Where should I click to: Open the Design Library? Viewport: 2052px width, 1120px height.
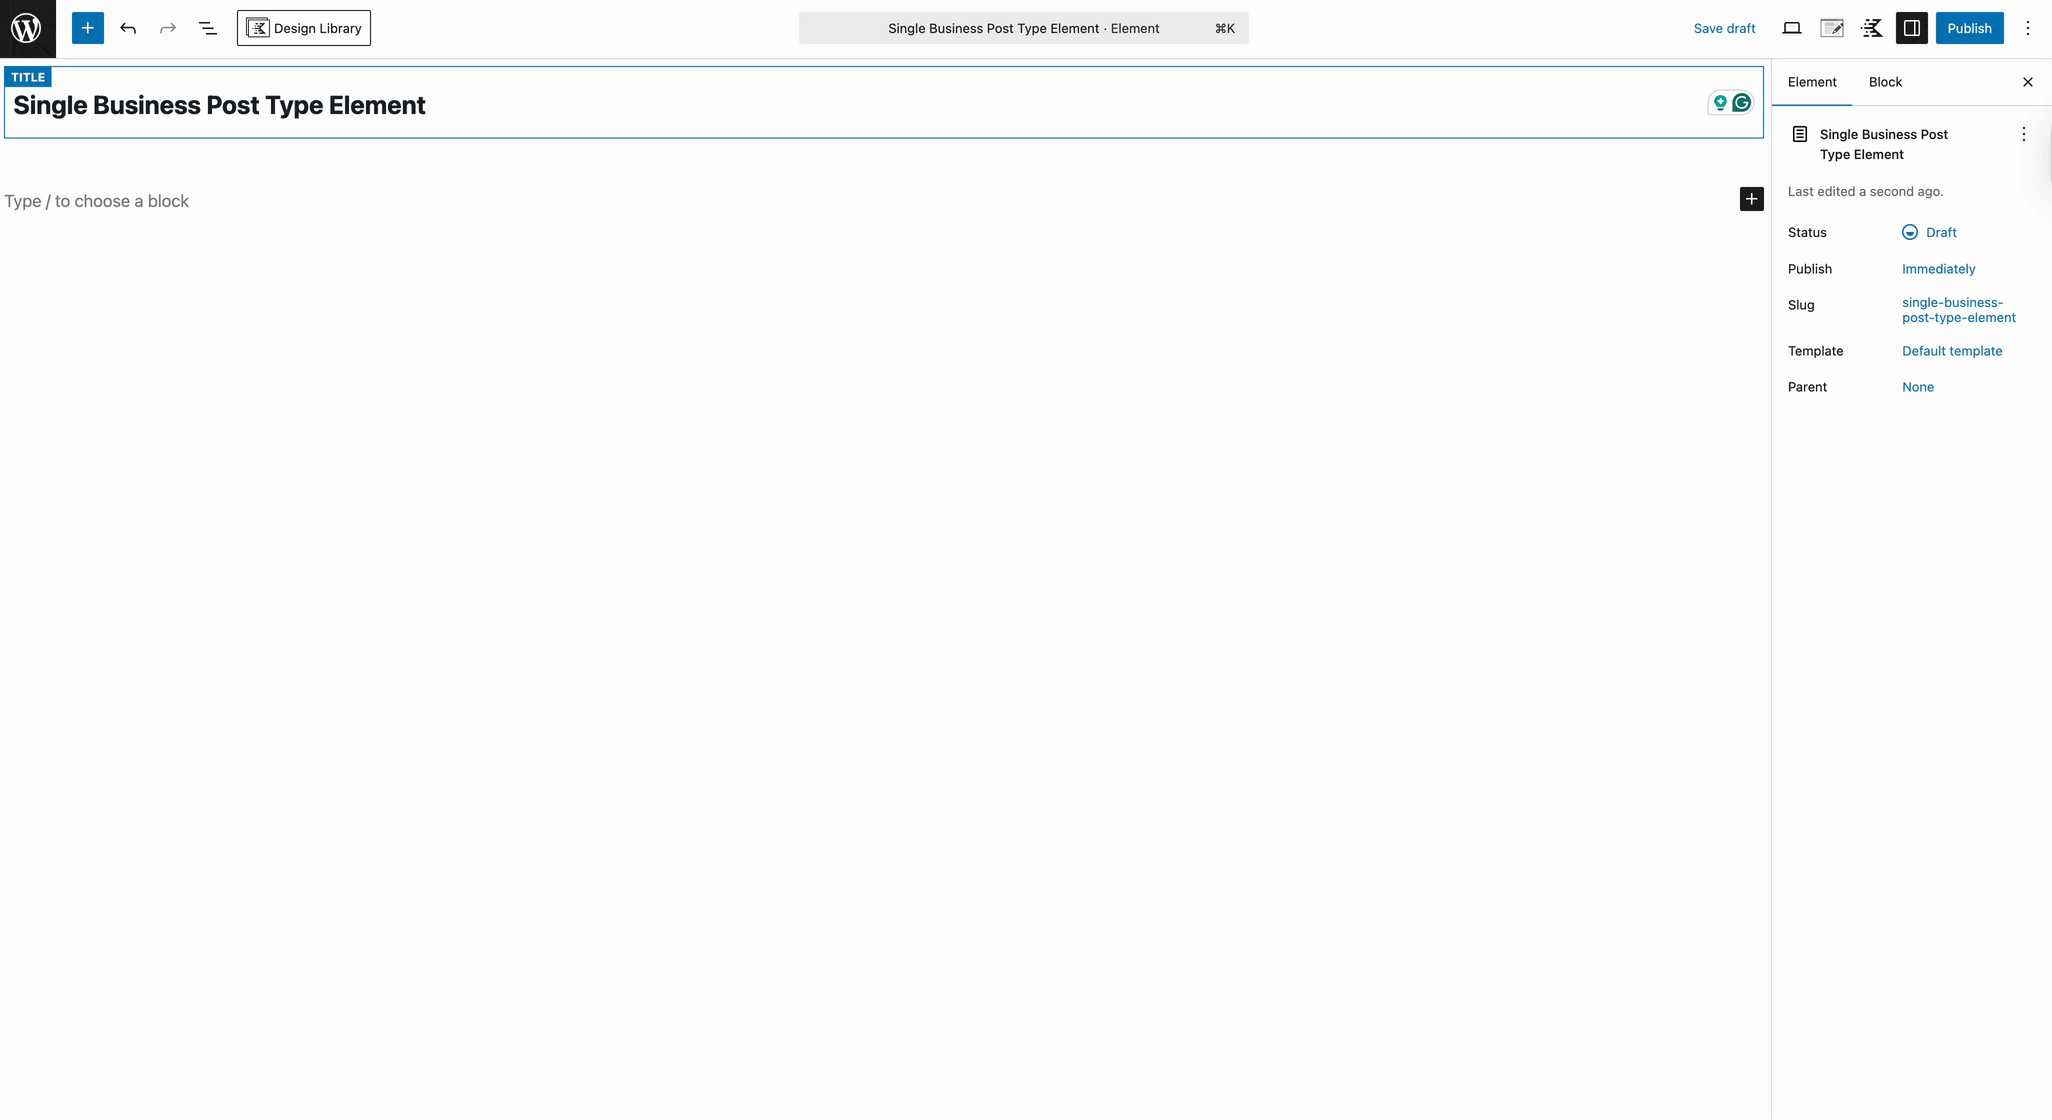coord(304,28)
